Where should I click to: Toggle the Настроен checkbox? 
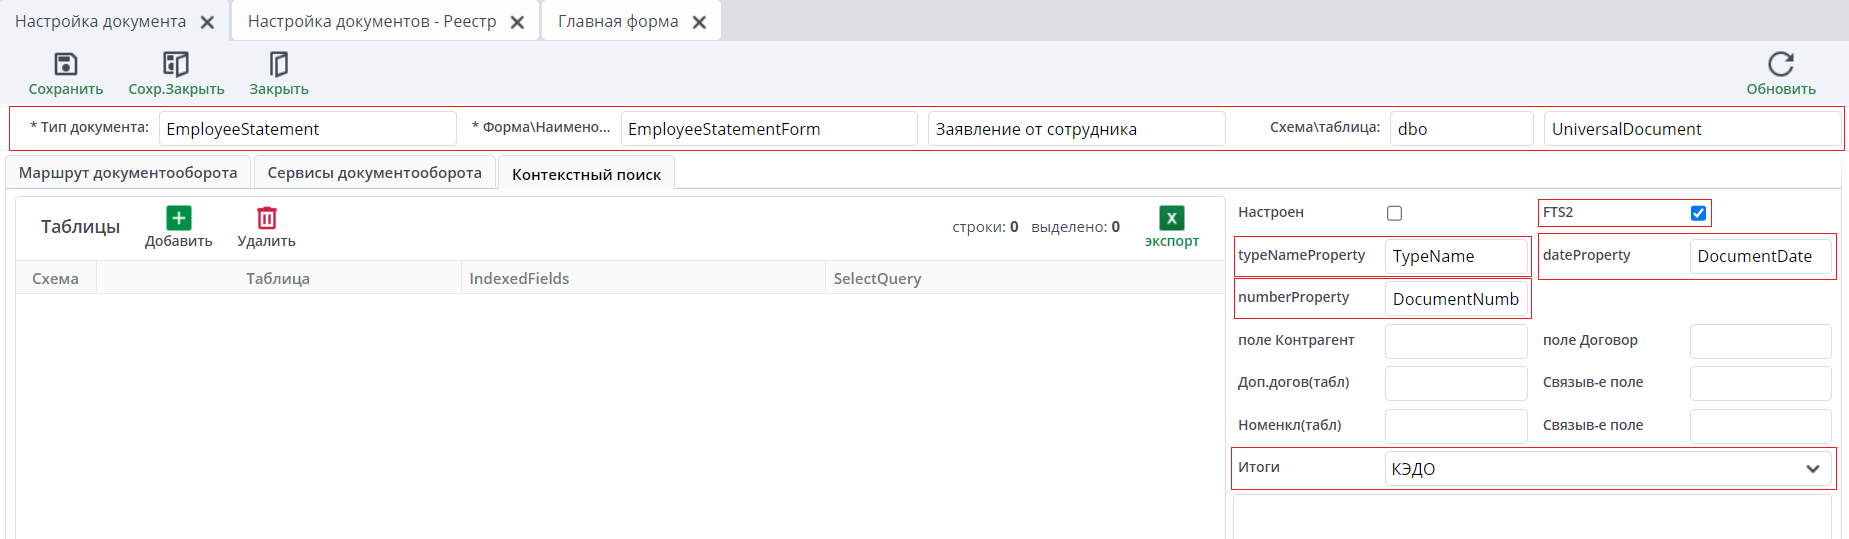(1395, 213)
